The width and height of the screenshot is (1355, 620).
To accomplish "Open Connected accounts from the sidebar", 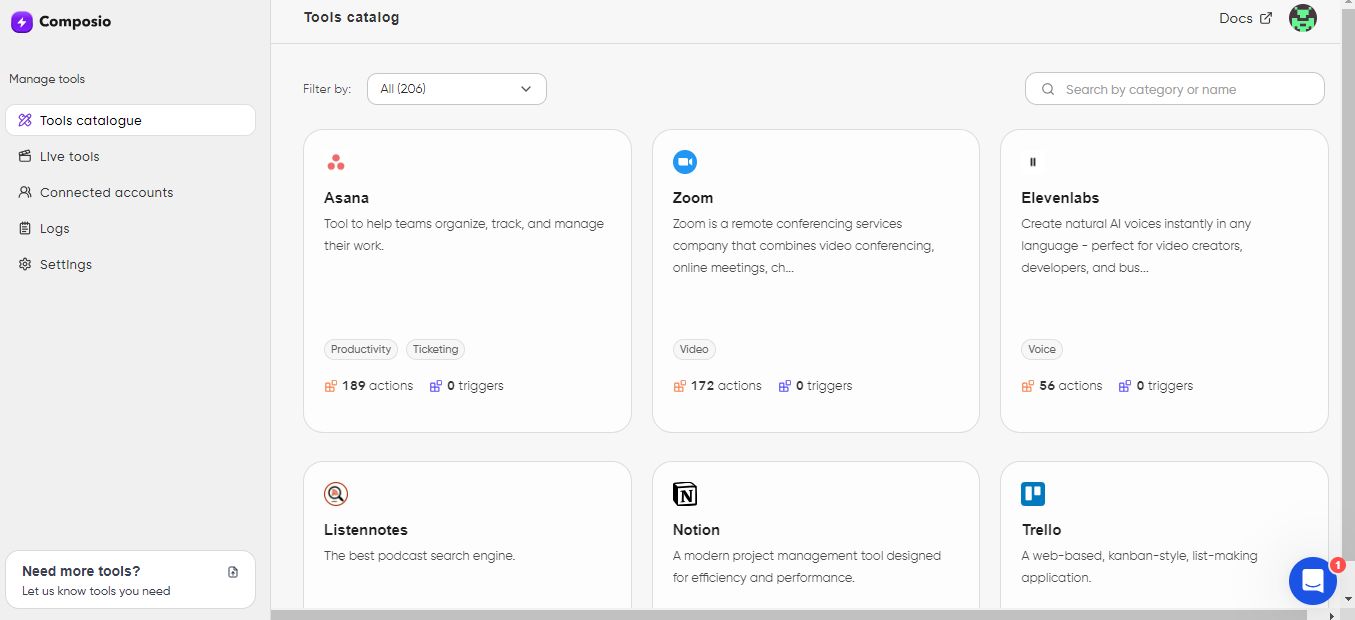I will point(104,192).
